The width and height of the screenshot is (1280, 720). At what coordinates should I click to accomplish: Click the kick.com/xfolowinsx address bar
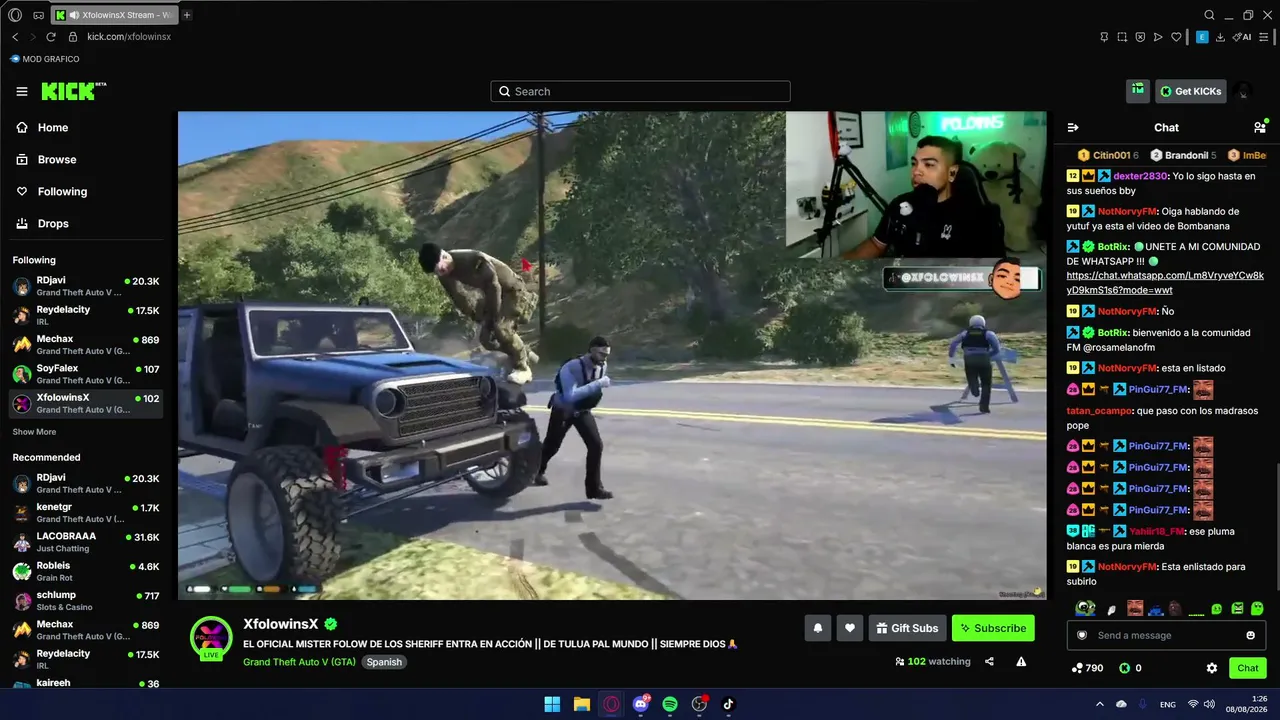129,37
